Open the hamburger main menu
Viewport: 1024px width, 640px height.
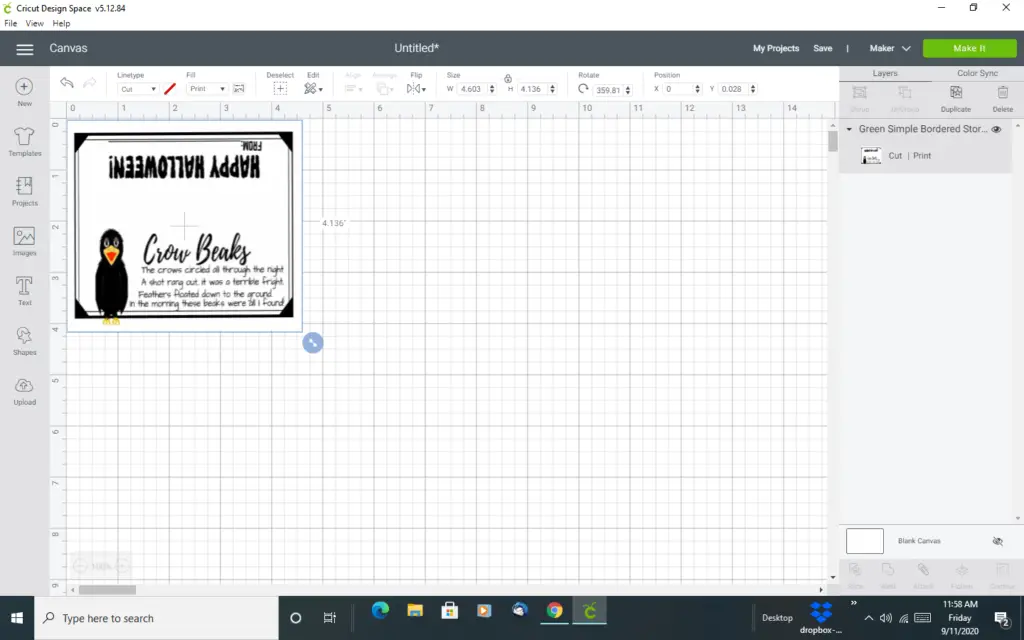[x=25, y=49]
